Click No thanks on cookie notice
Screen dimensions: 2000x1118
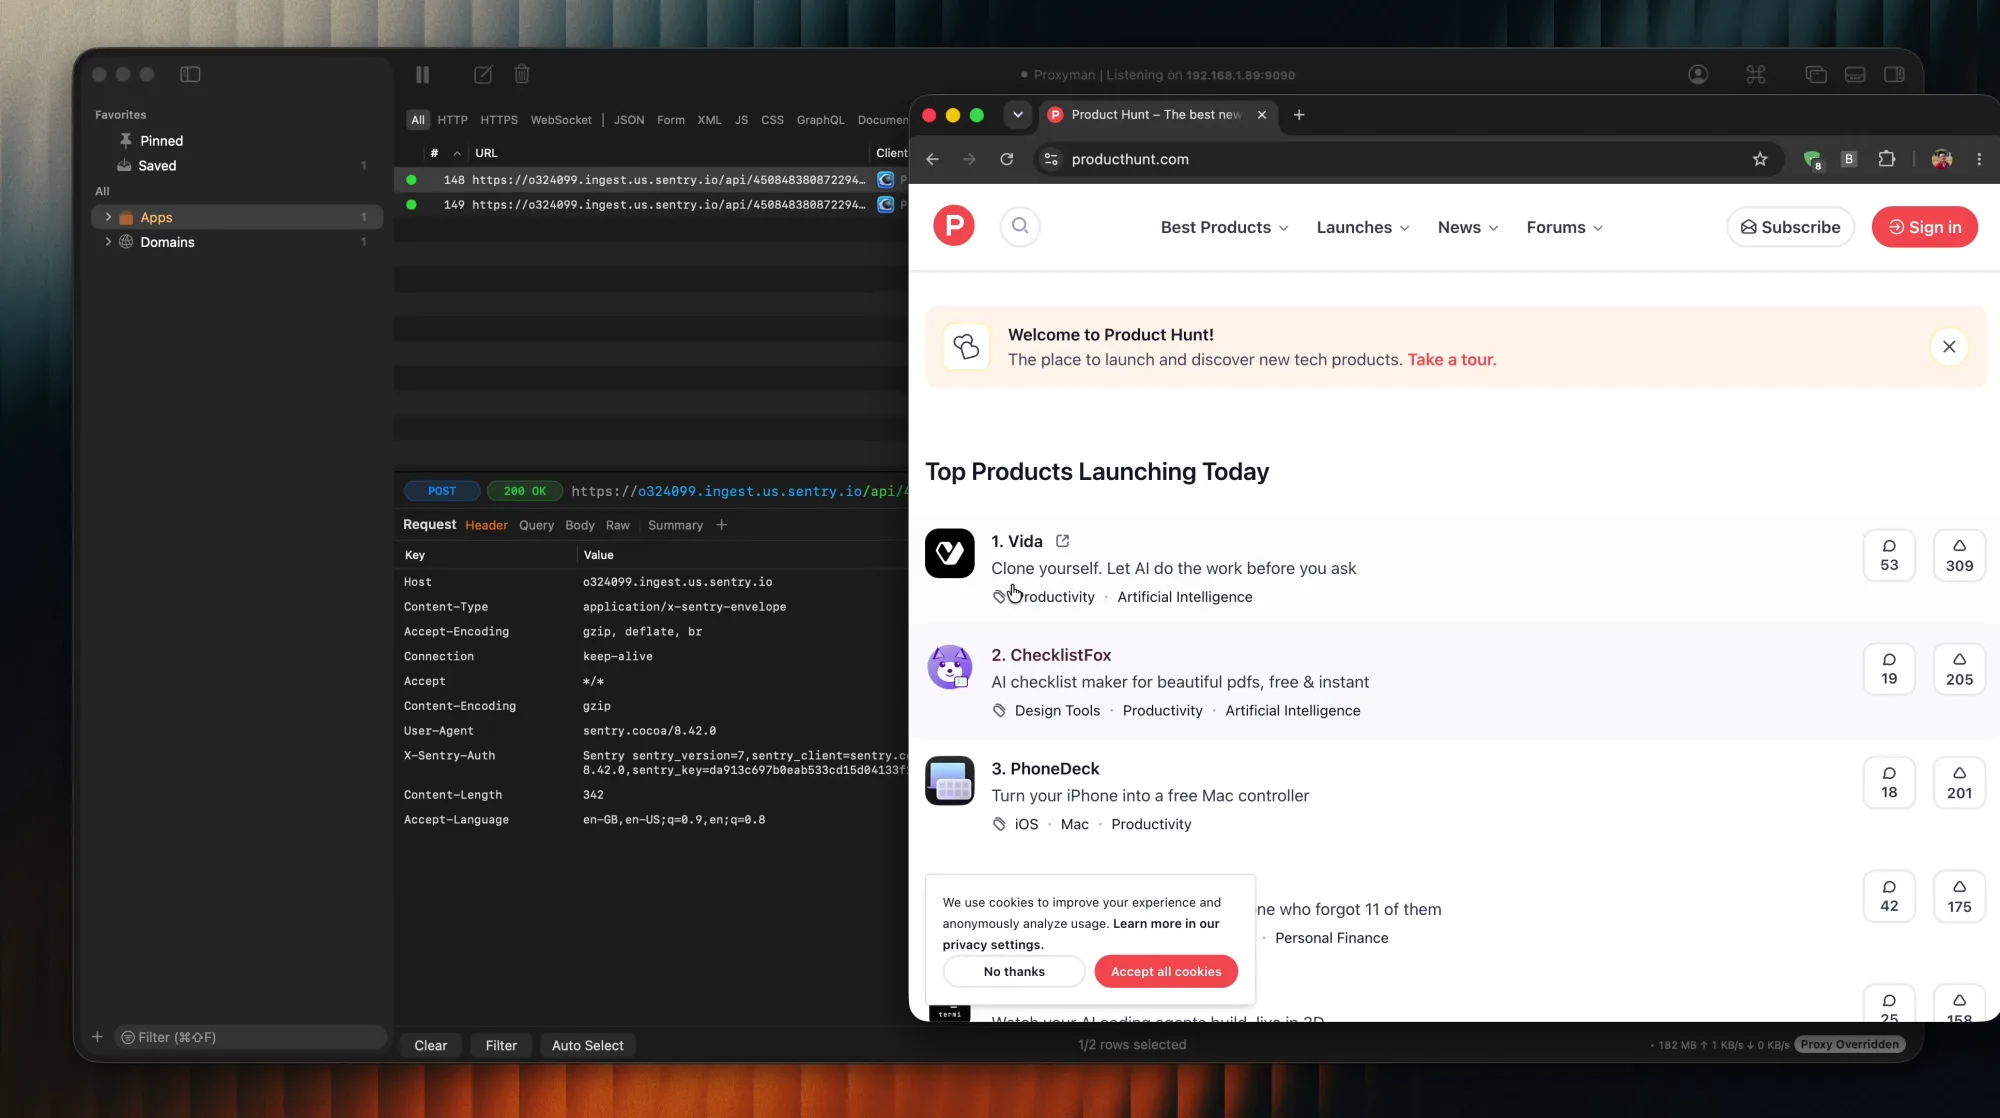1014,971
